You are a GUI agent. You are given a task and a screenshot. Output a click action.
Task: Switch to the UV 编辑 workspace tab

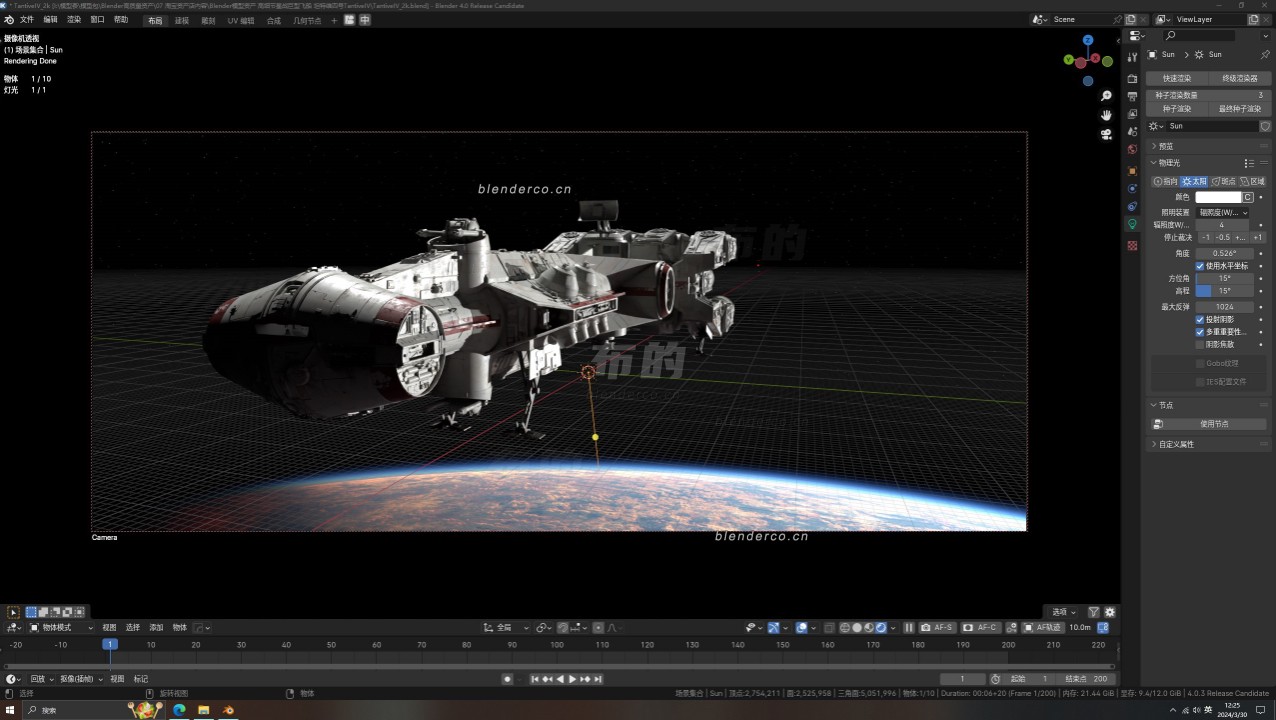pyautogui.click(x=241, y=20)
